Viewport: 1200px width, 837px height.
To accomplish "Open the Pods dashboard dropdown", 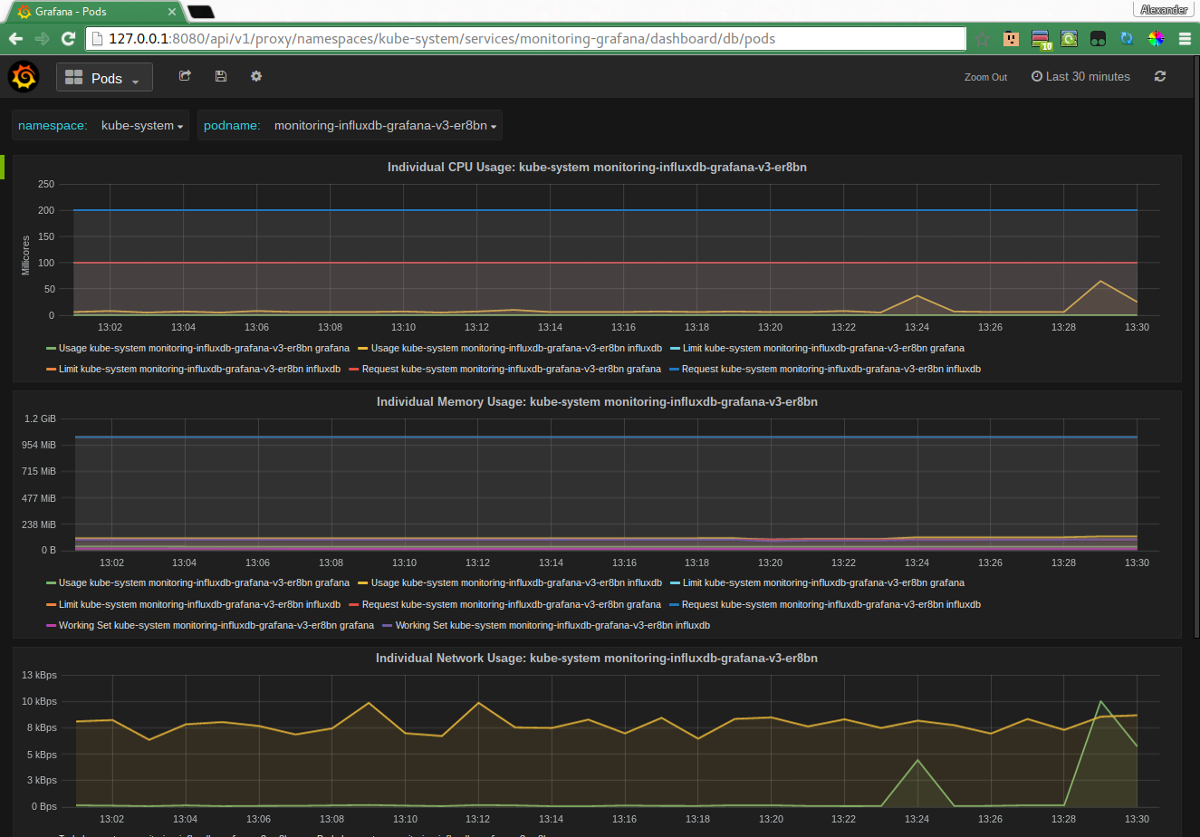I will pyautogui.click(x=104, y=76).
